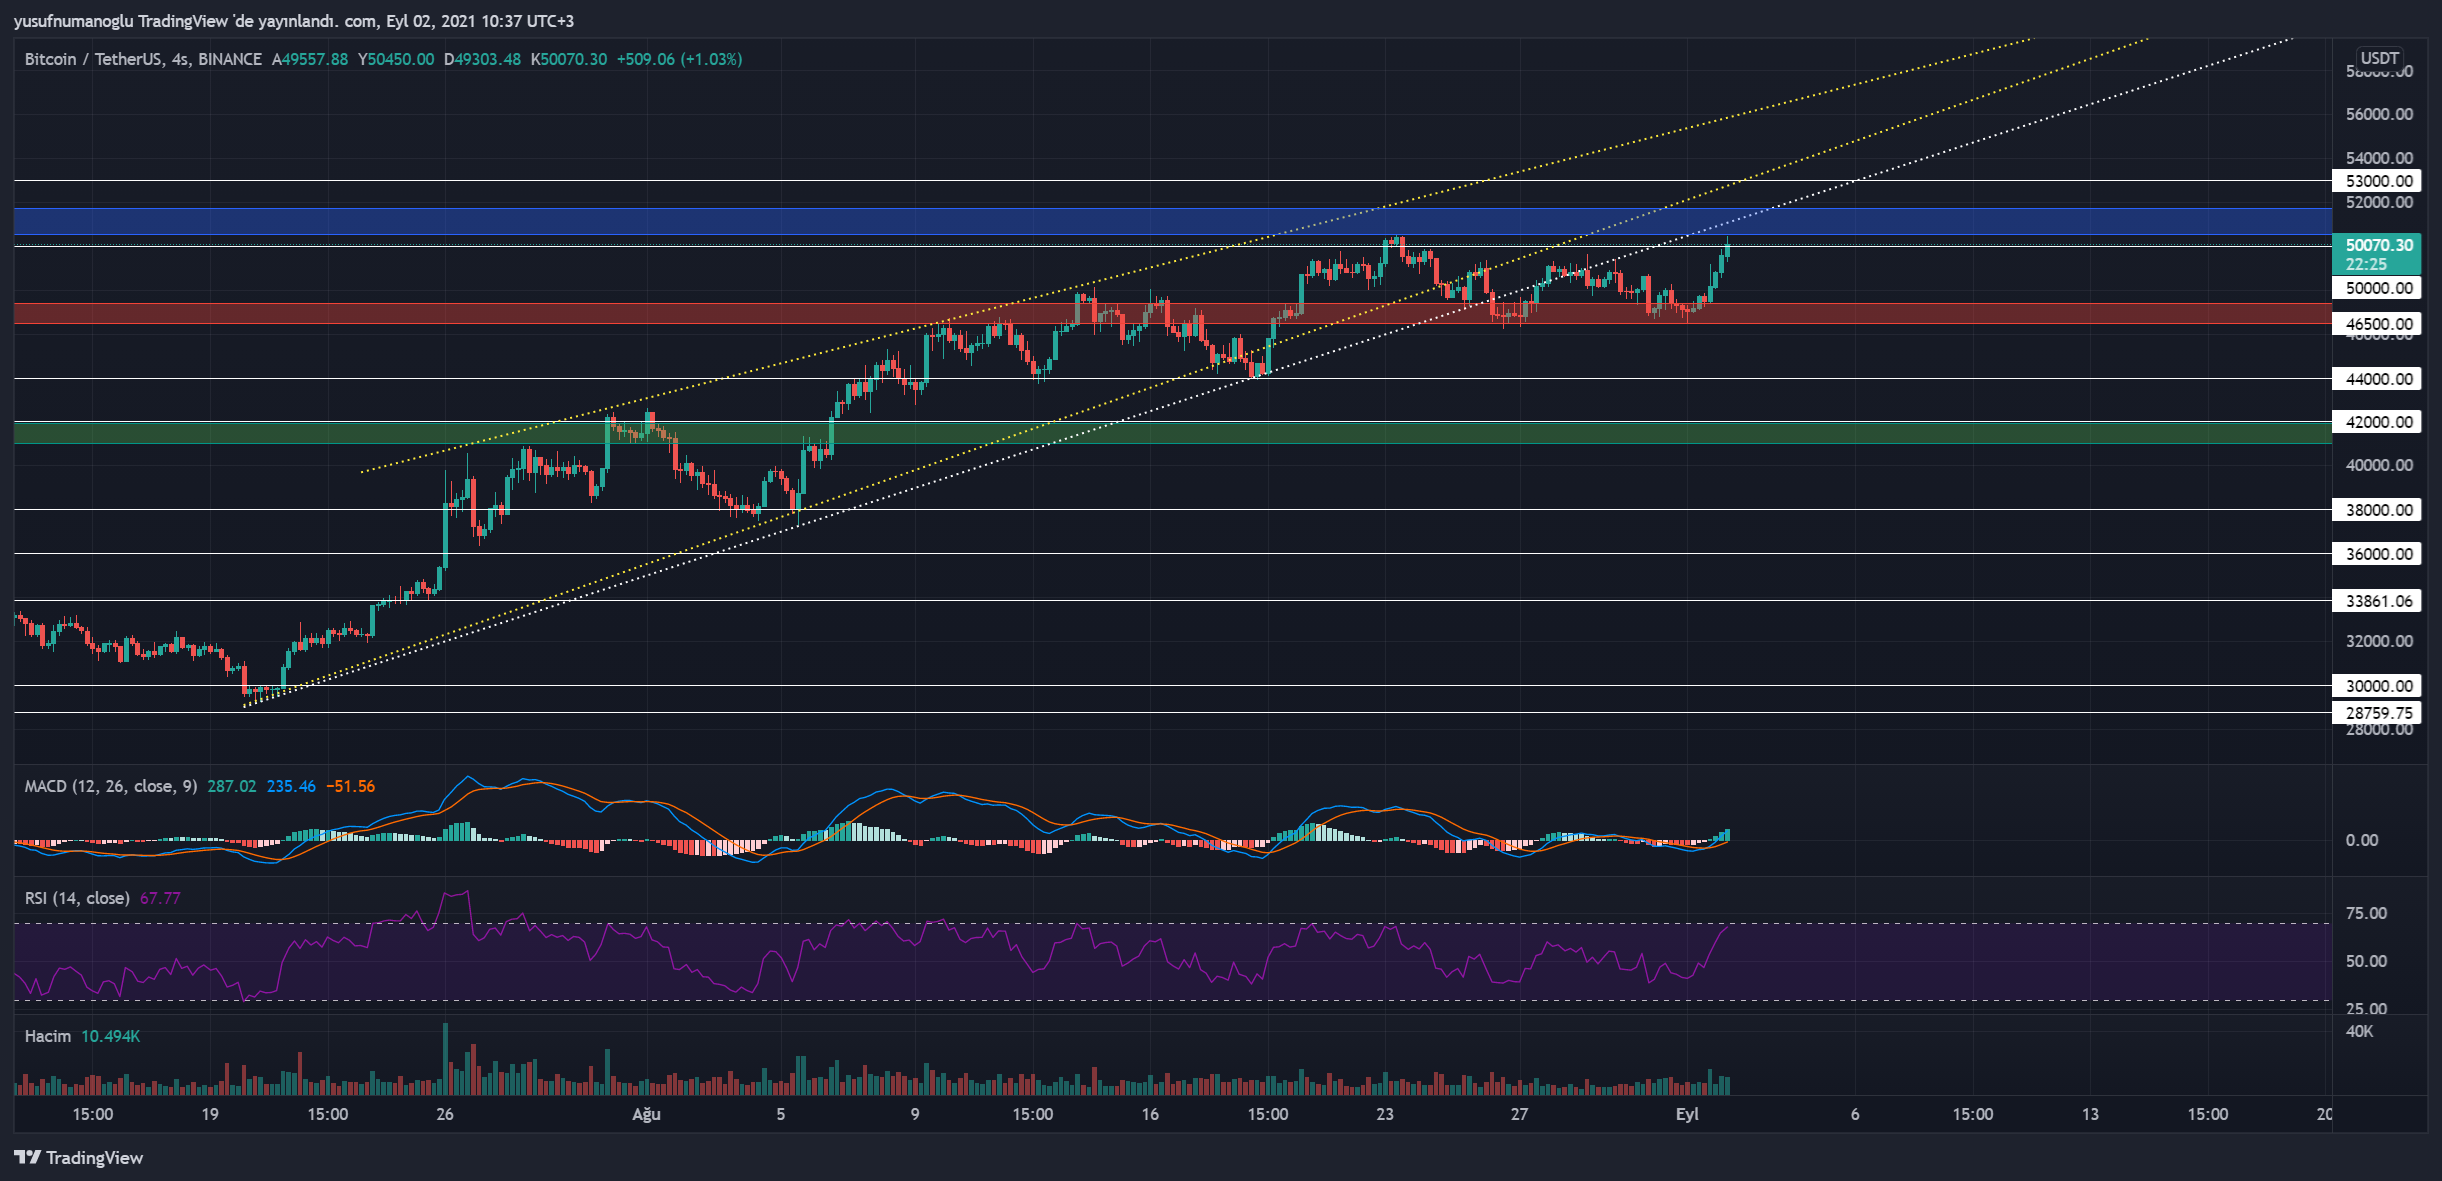
Task: Select the RSI (14, close) indicator label
Action: click(x=77, y=898)
